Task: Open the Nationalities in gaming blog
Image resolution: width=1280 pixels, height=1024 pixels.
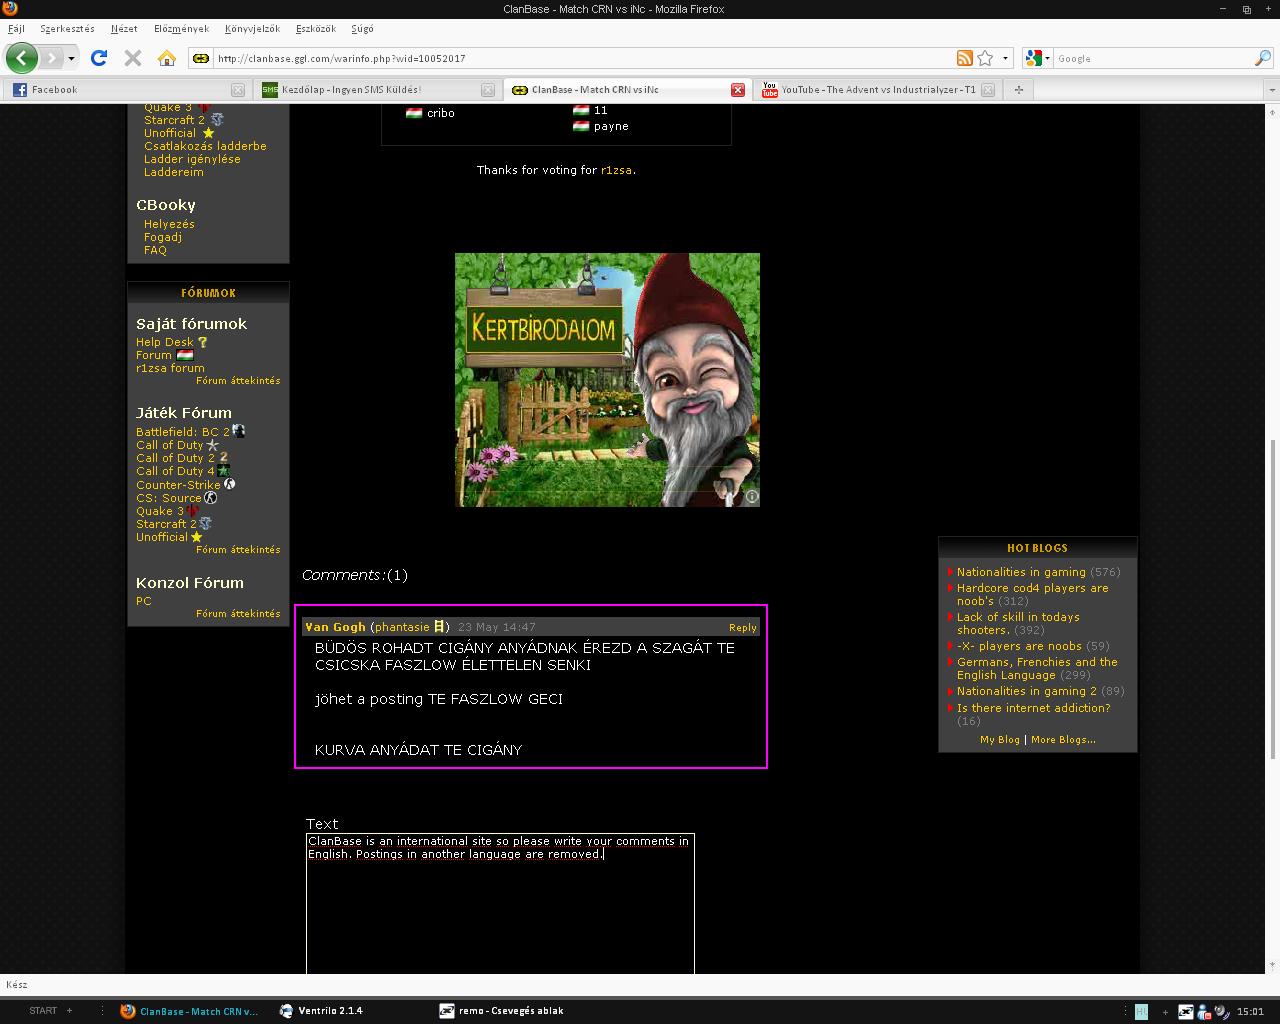Action: click(1020, 572)
